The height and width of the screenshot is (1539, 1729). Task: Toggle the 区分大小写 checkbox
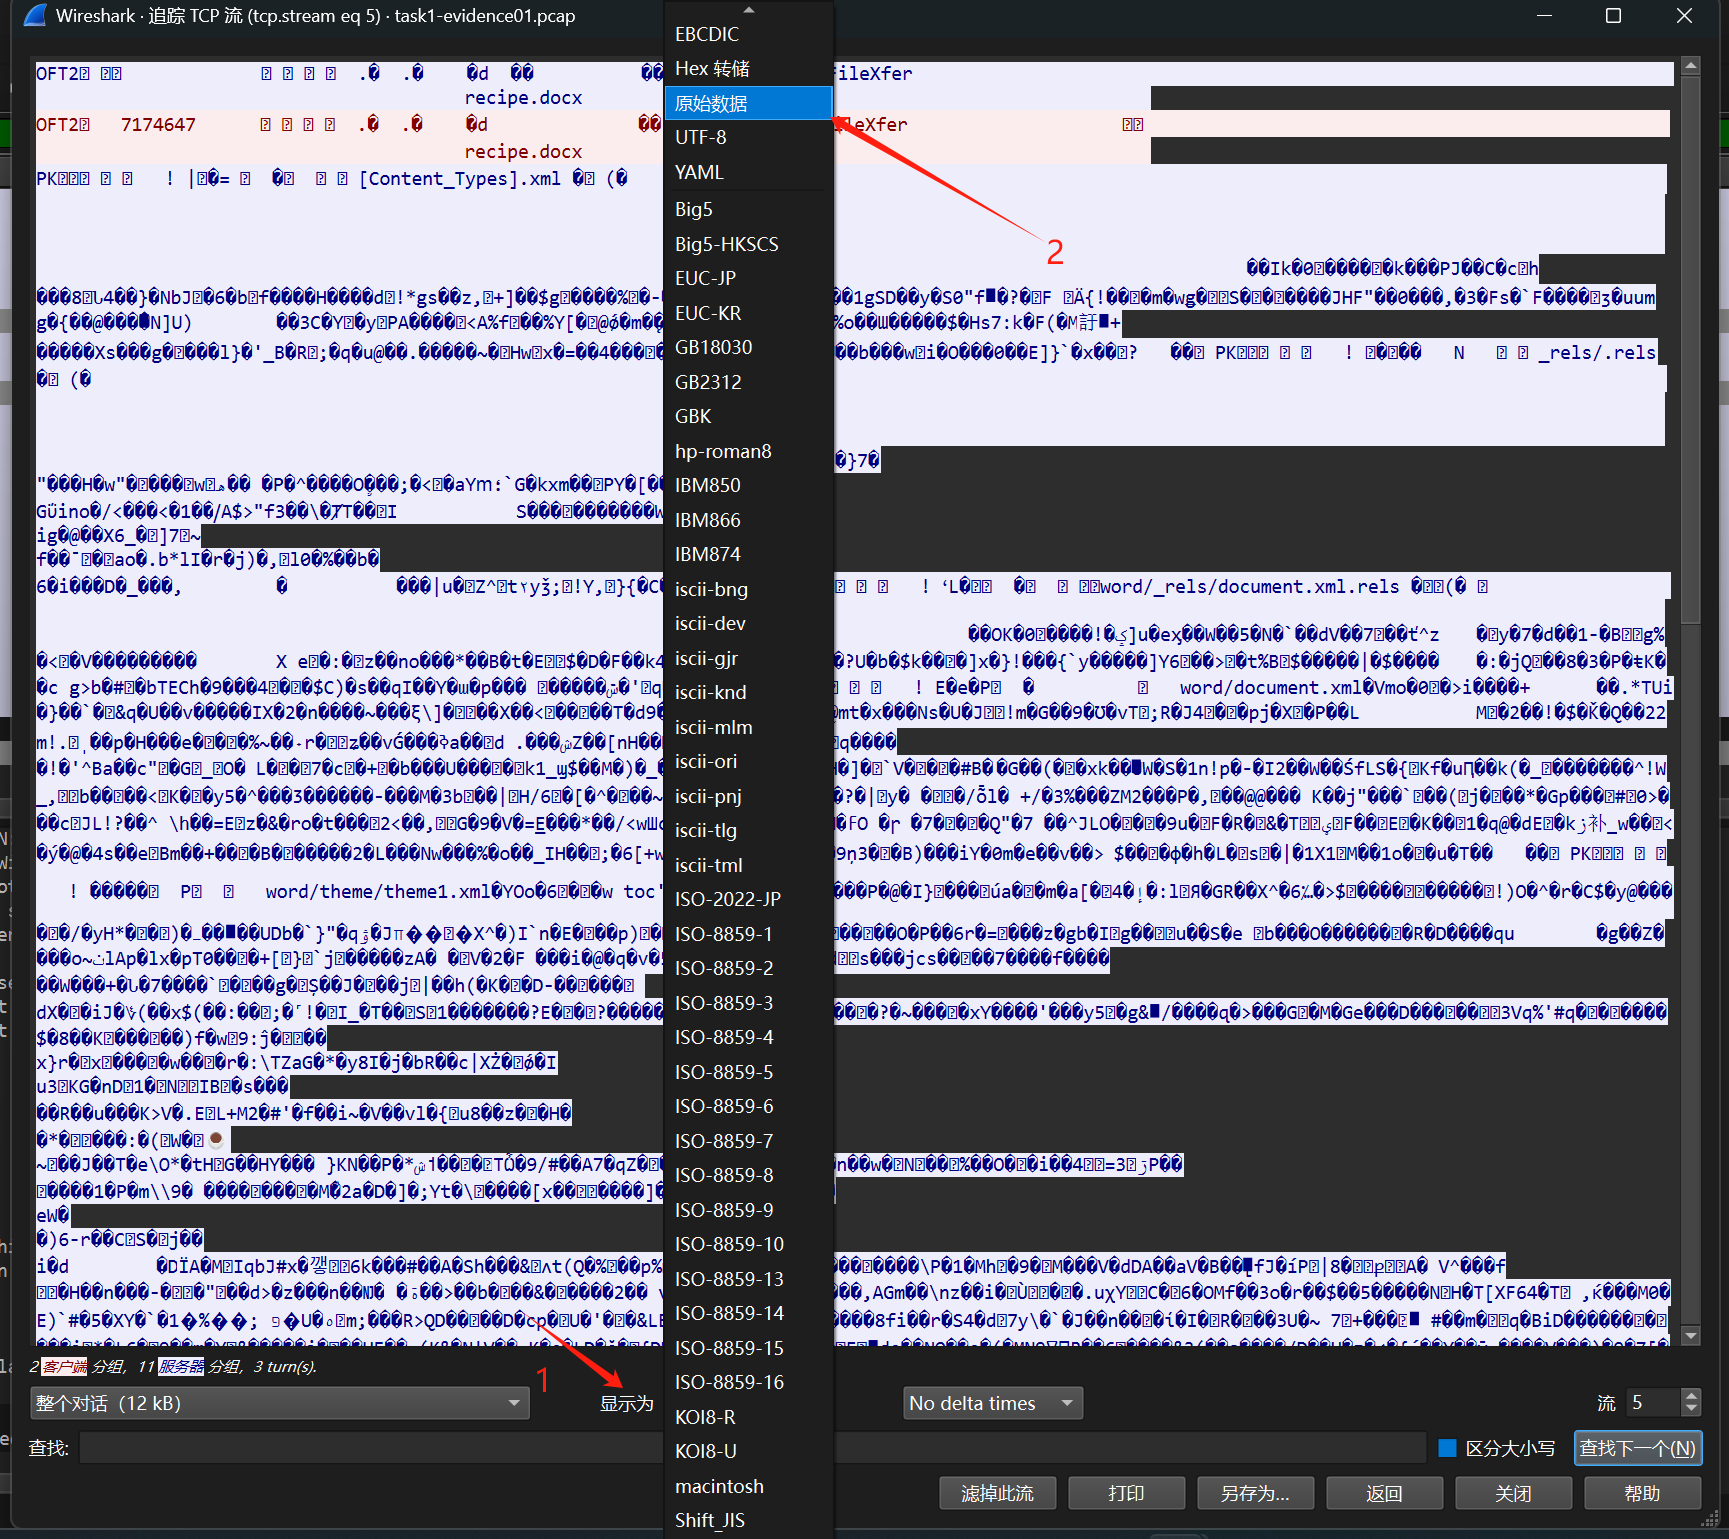(1447, 1448)
